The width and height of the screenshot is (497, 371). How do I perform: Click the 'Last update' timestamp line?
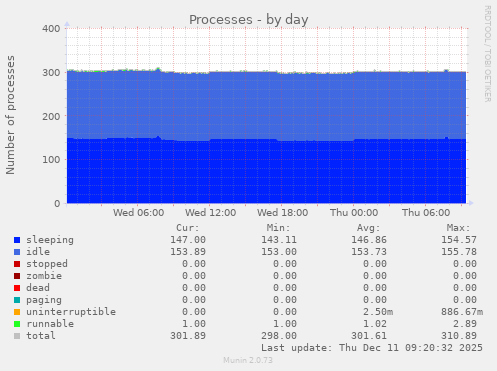pyautogui.click(x=372, y=348)
